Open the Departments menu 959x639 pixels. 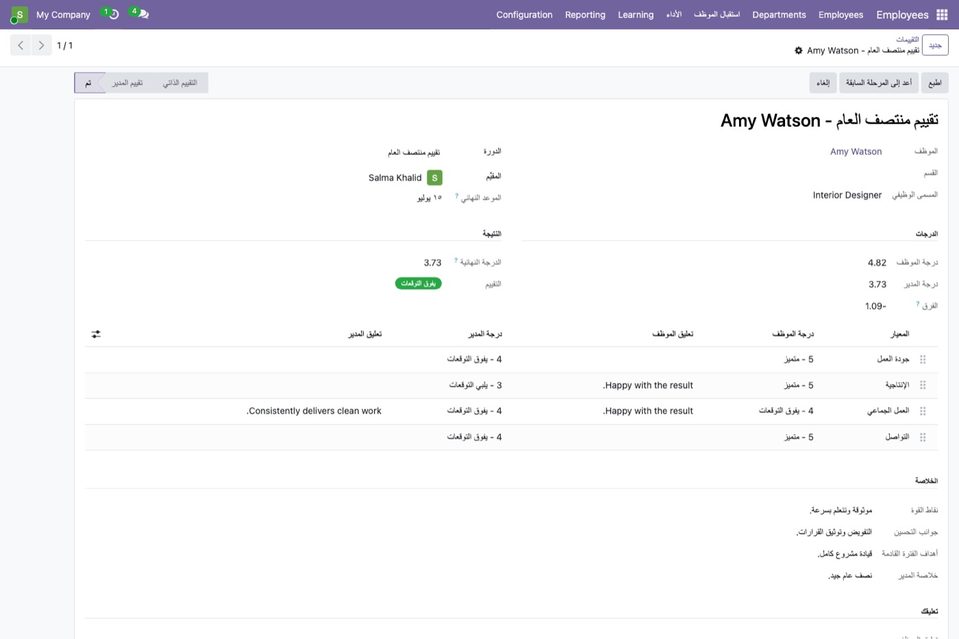point(779,15)
